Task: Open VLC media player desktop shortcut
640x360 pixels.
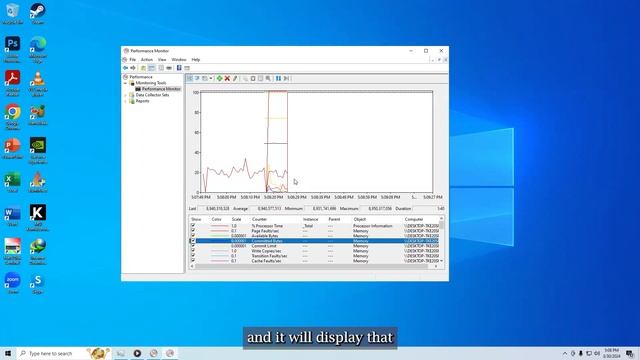Action: (38, 83)
